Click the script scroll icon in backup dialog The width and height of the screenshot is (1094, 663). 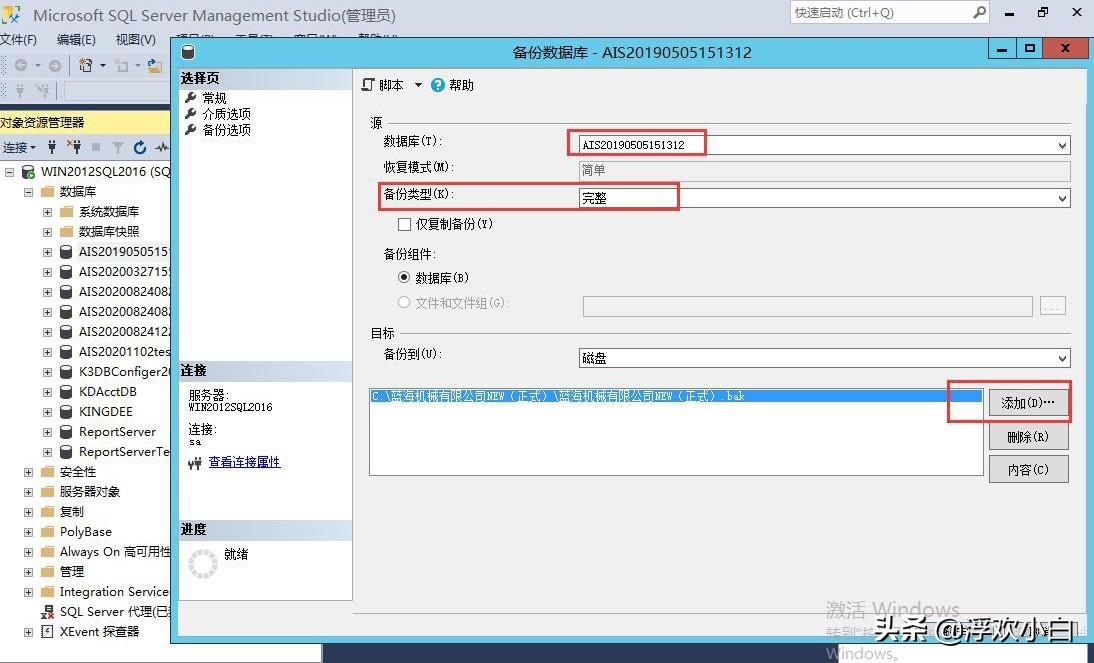368,84
